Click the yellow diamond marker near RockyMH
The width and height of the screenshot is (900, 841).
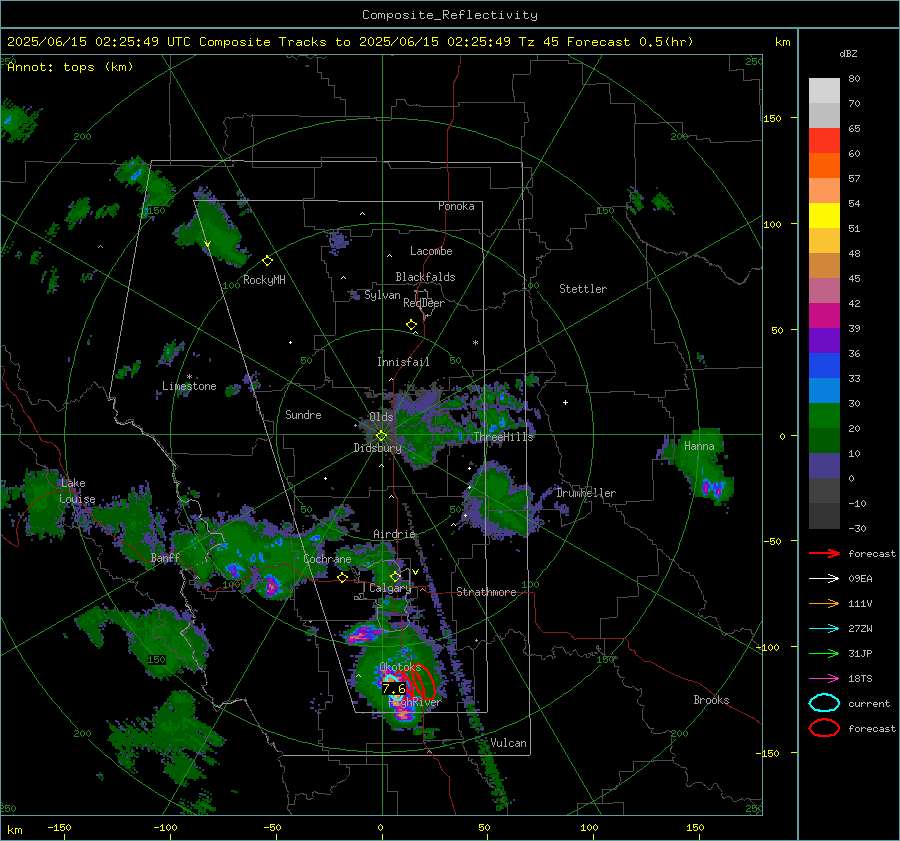click(x=267, y=261)
